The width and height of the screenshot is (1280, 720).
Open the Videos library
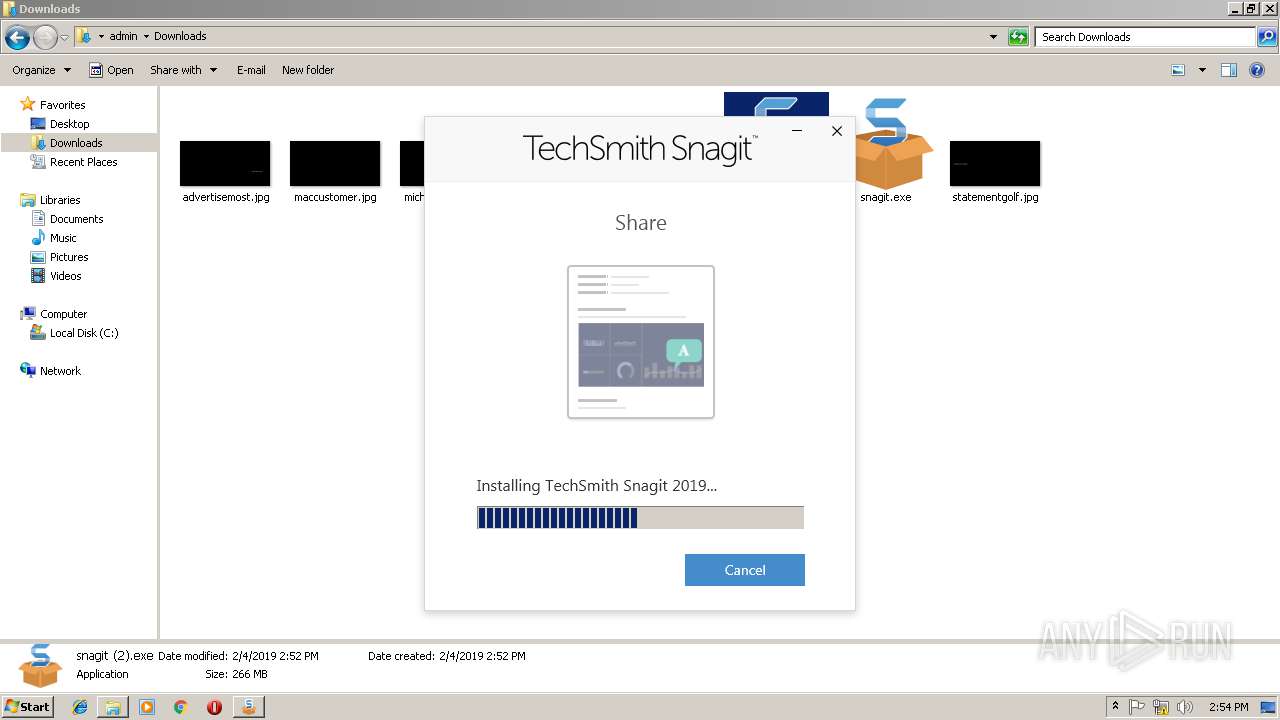click(x=66, y=276)
